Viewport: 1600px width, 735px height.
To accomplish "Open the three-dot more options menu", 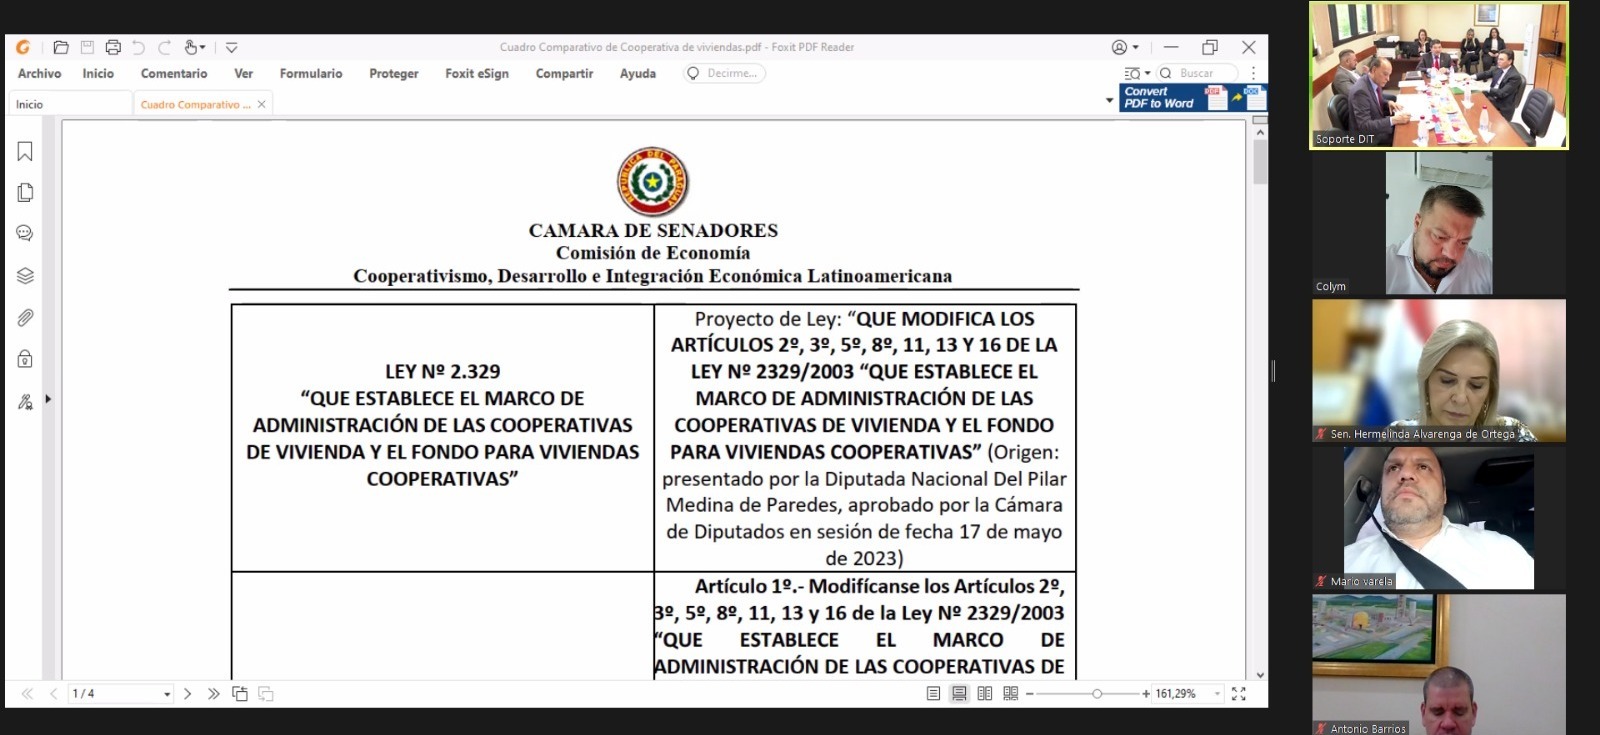I will [1252, 73].
